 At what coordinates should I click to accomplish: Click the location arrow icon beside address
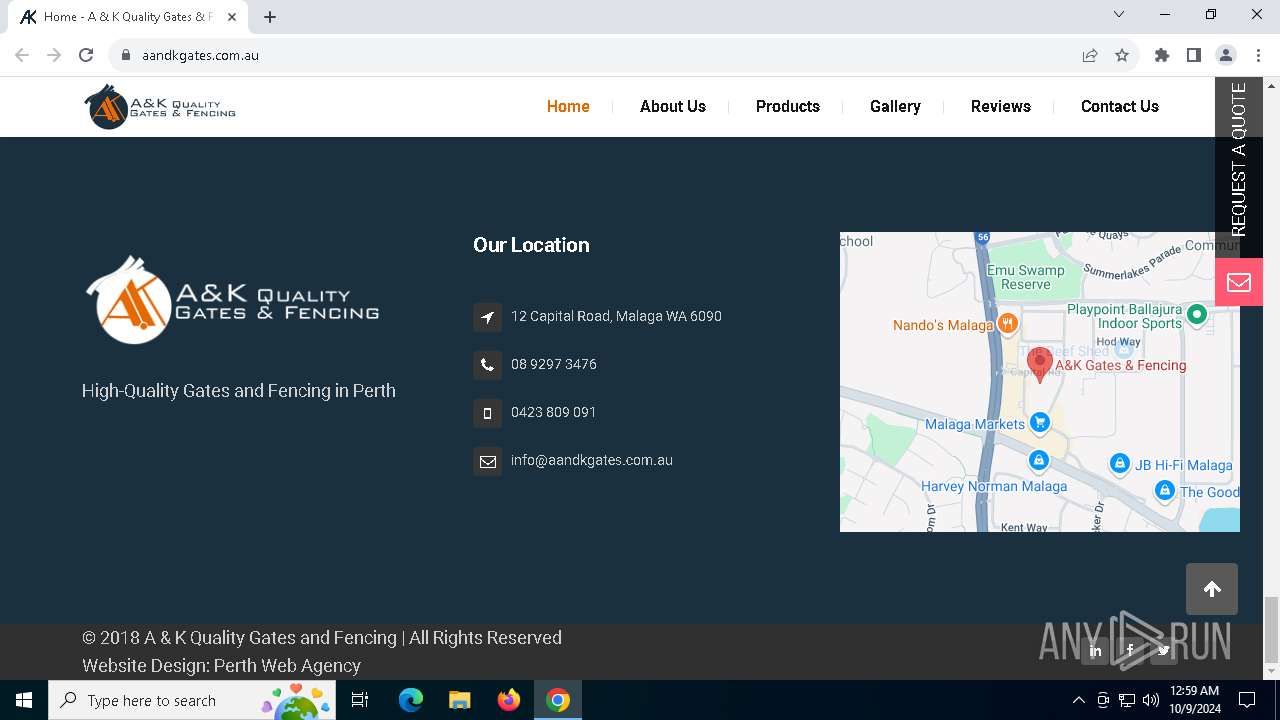click(x=487, y=317)
